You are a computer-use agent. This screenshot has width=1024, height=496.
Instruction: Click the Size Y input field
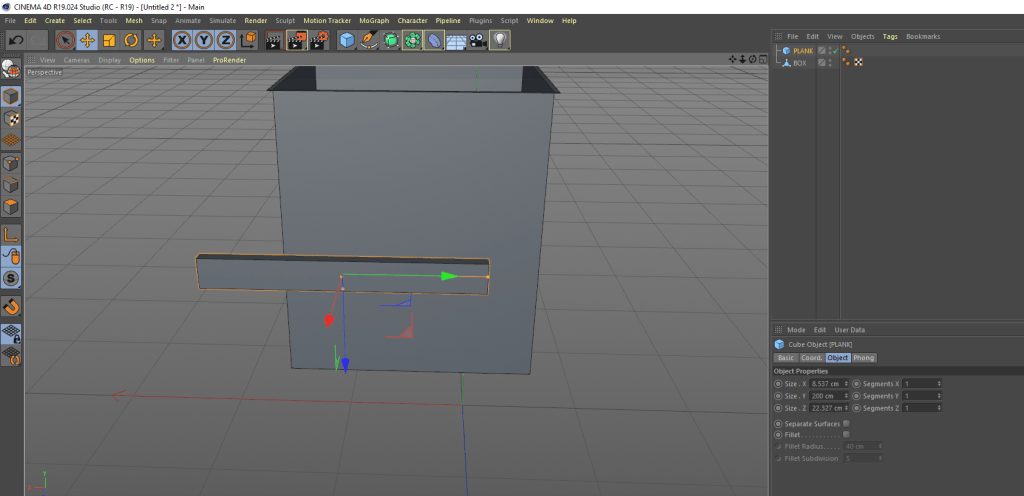[824, 395]
